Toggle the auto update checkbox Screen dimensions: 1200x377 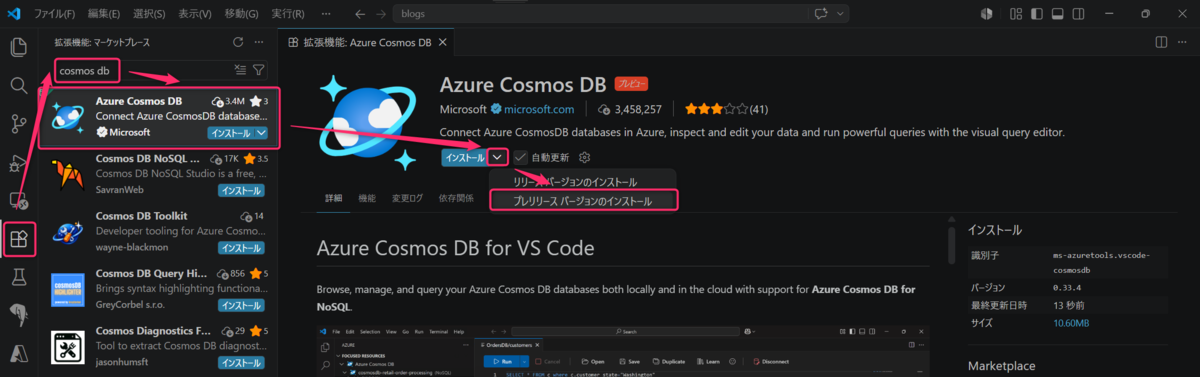click(x=521, y=157)
